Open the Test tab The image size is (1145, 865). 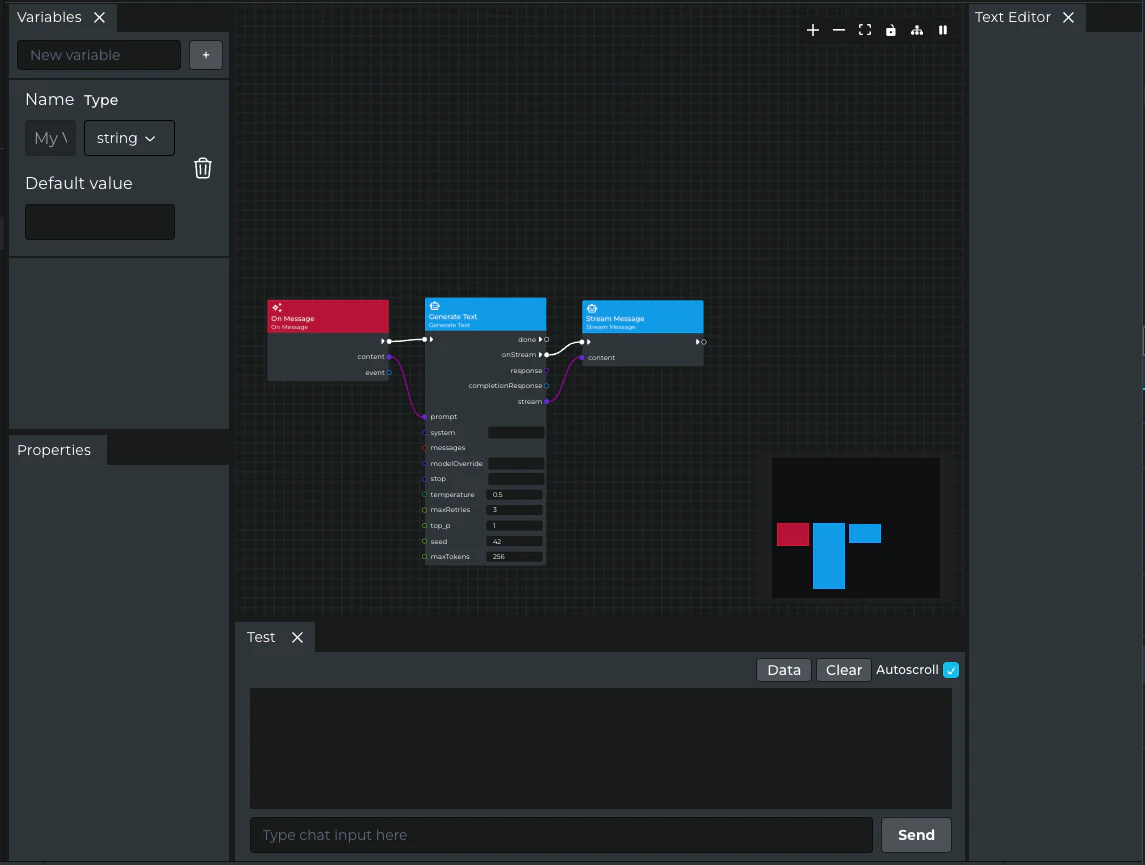[260, 637]
